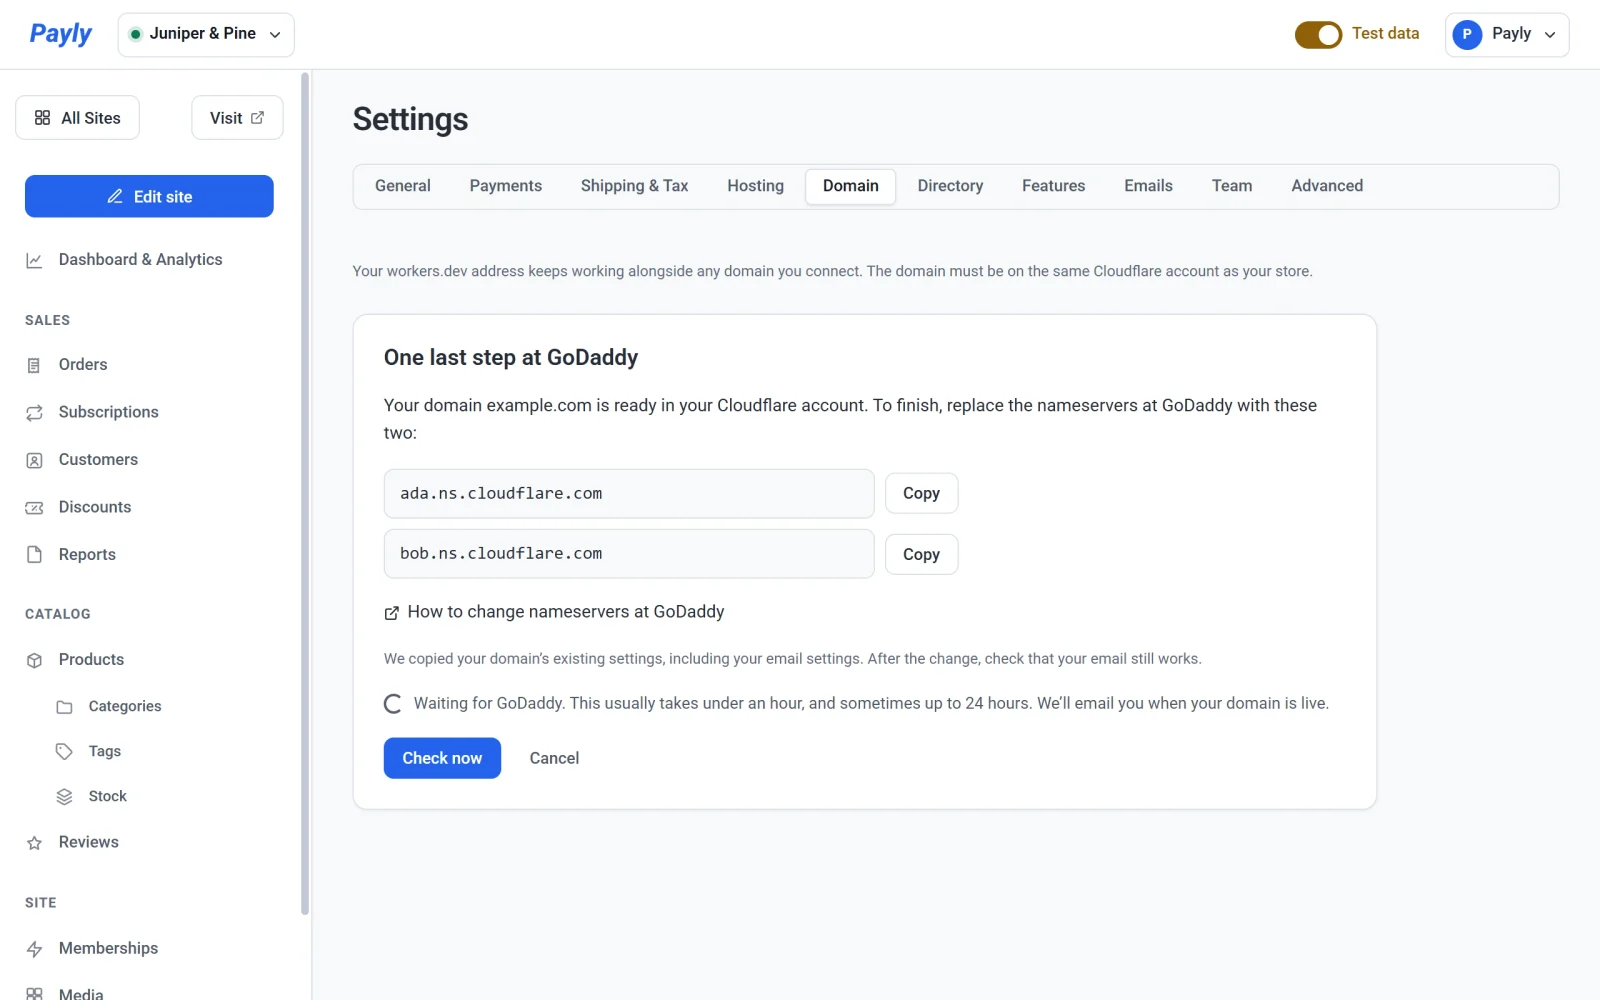Go to the Hosting tab
The width and height of the screenshot is (1600, 1000).
[756, 186]
